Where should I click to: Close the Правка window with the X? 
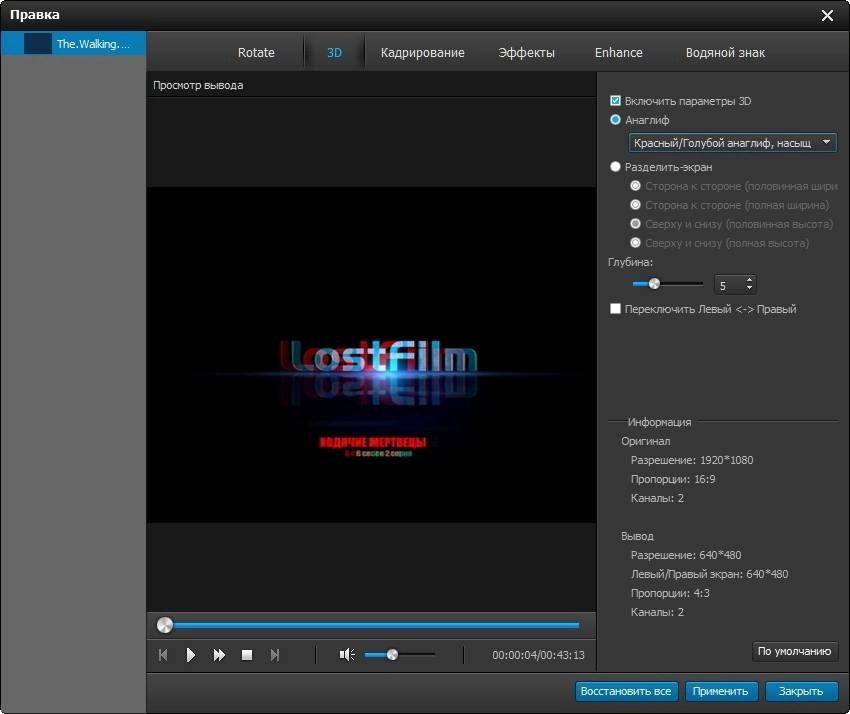827,15
